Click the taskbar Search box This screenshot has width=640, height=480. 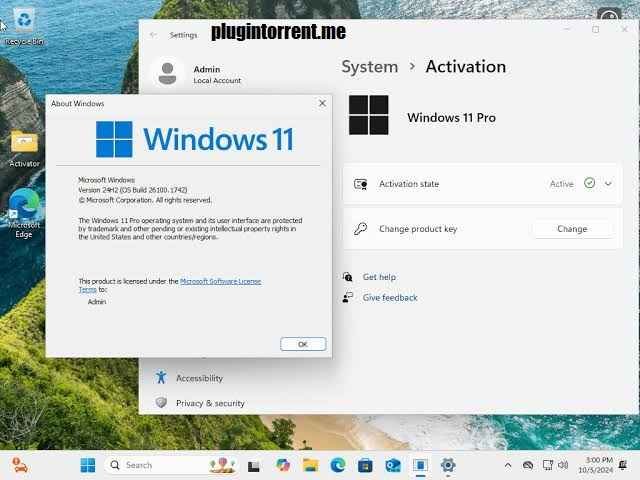pyautogui.click(x=171, y=465)
